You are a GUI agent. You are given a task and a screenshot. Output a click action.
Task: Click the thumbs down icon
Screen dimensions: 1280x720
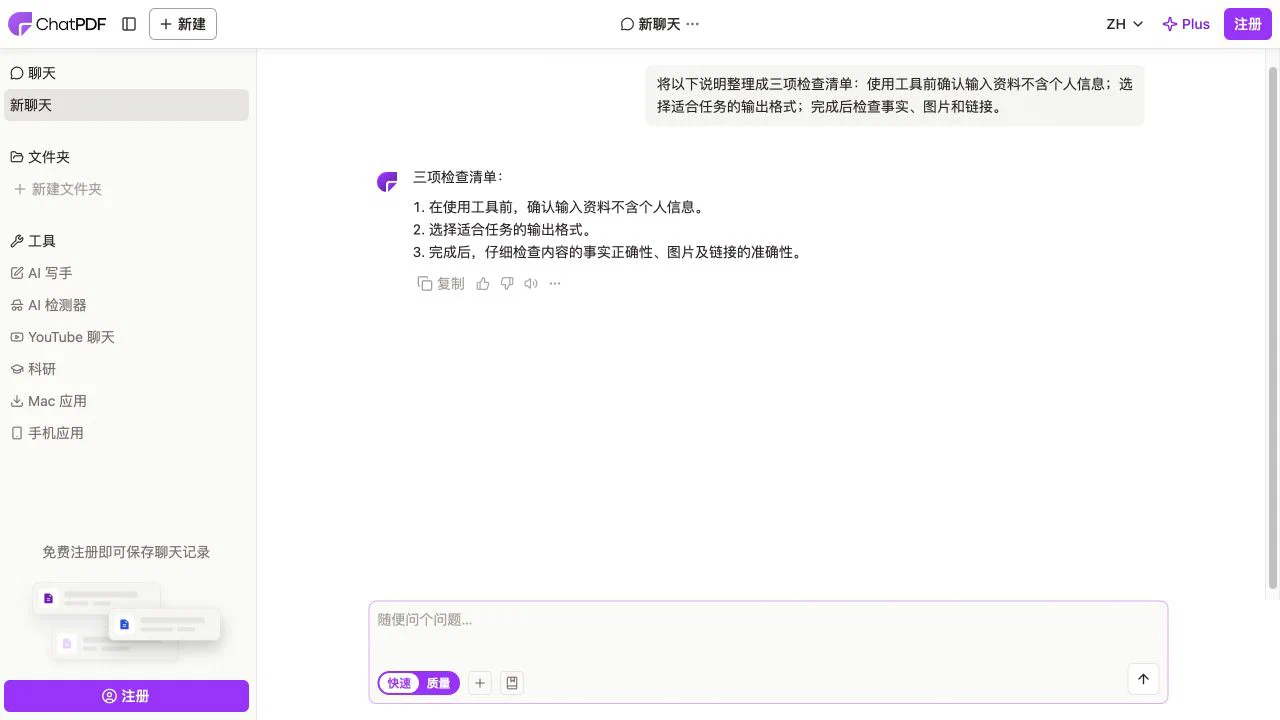coord(507,283)
